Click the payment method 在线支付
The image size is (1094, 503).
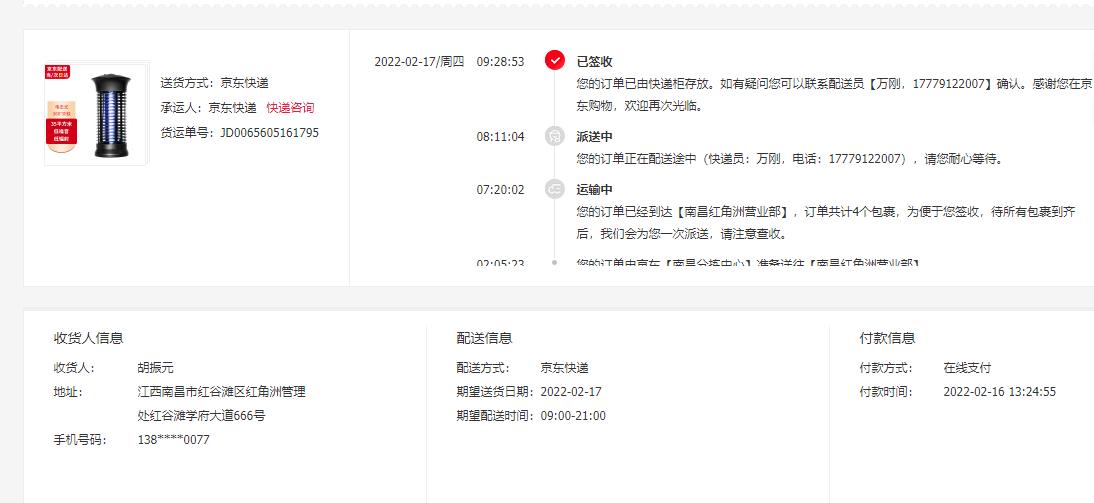click(x=967, y=368)
